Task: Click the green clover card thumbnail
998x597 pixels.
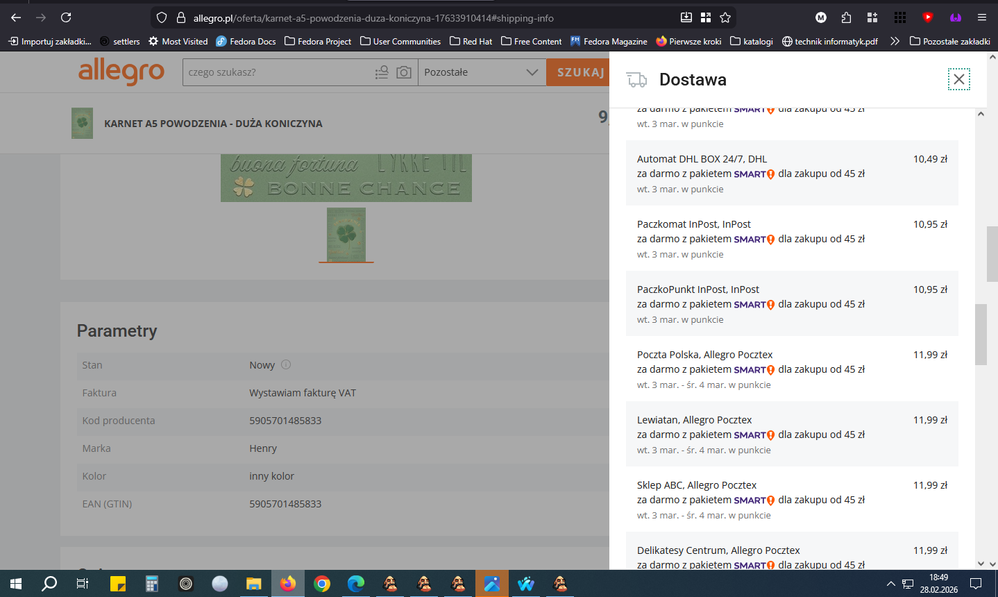Action: [x=345, y=236]
